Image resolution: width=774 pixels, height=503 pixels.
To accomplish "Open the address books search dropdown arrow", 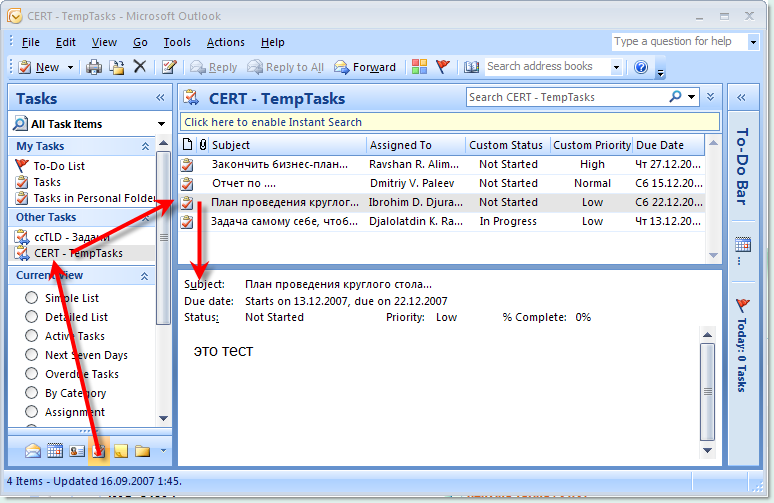I will pyautogui.click(x=616, y=67).
